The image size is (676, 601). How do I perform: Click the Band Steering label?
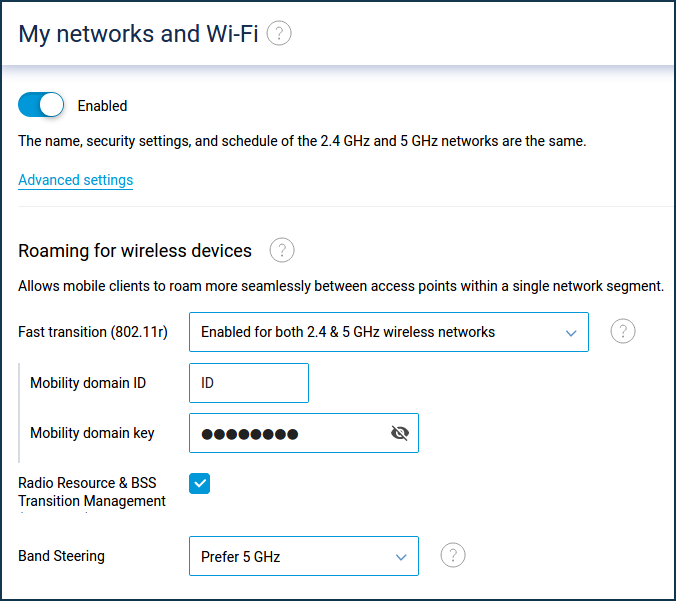coord(61,556)
